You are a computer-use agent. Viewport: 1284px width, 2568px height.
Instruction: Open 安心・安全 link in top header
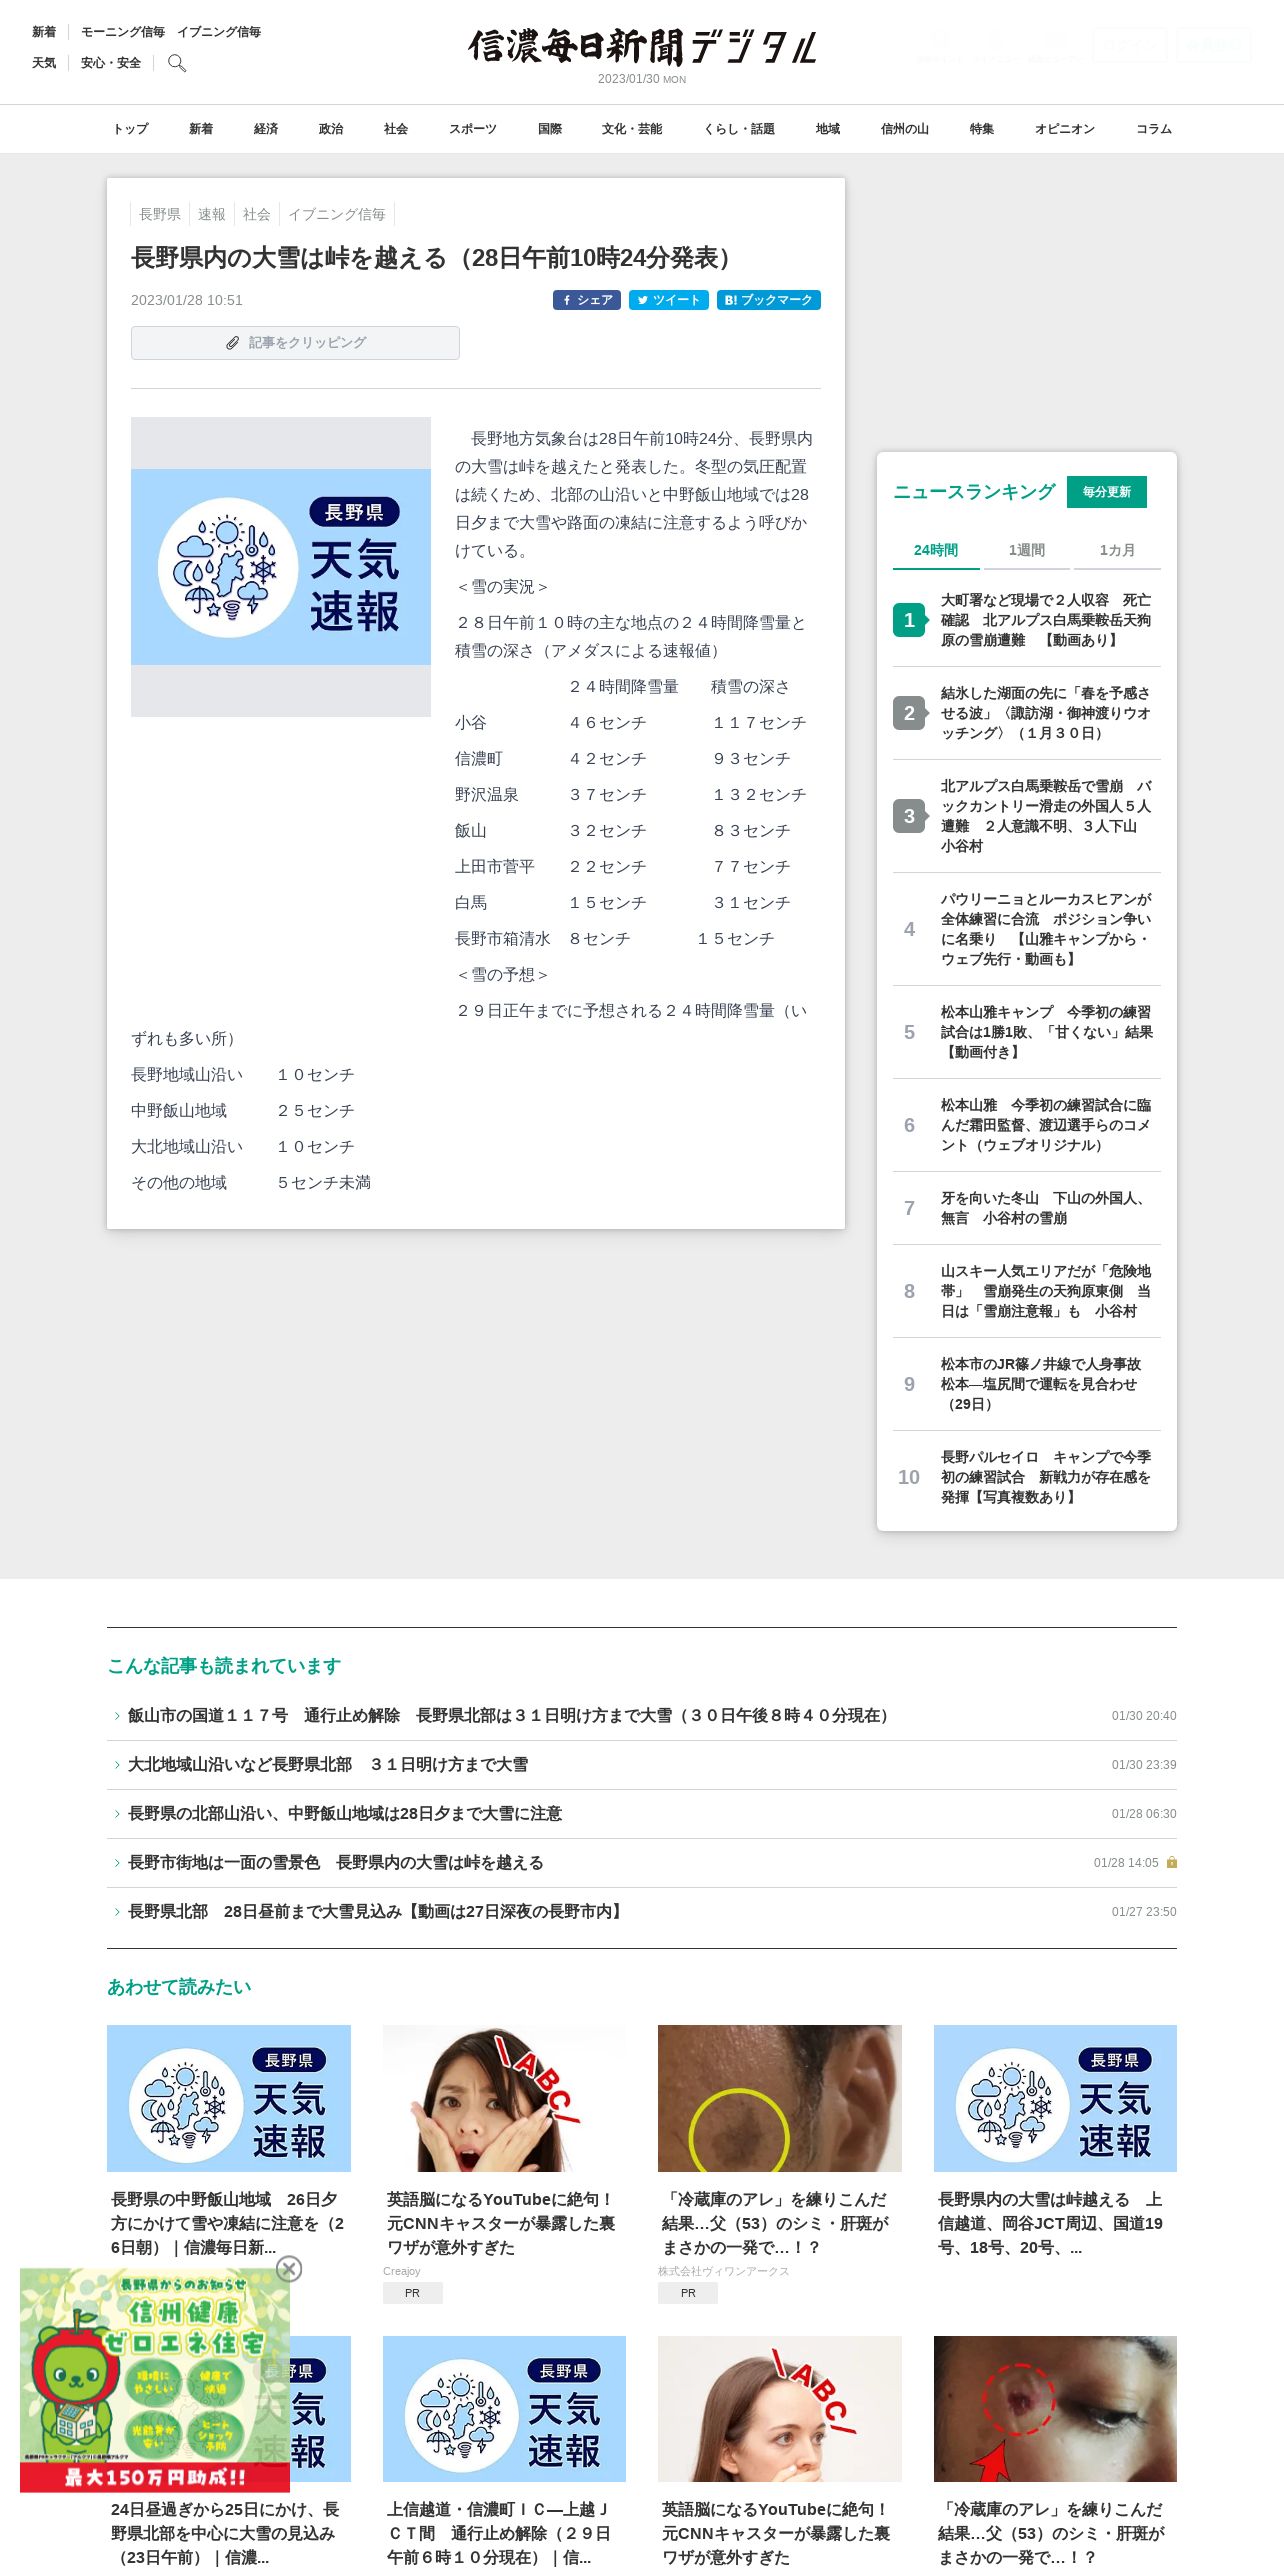coord(111,63)
